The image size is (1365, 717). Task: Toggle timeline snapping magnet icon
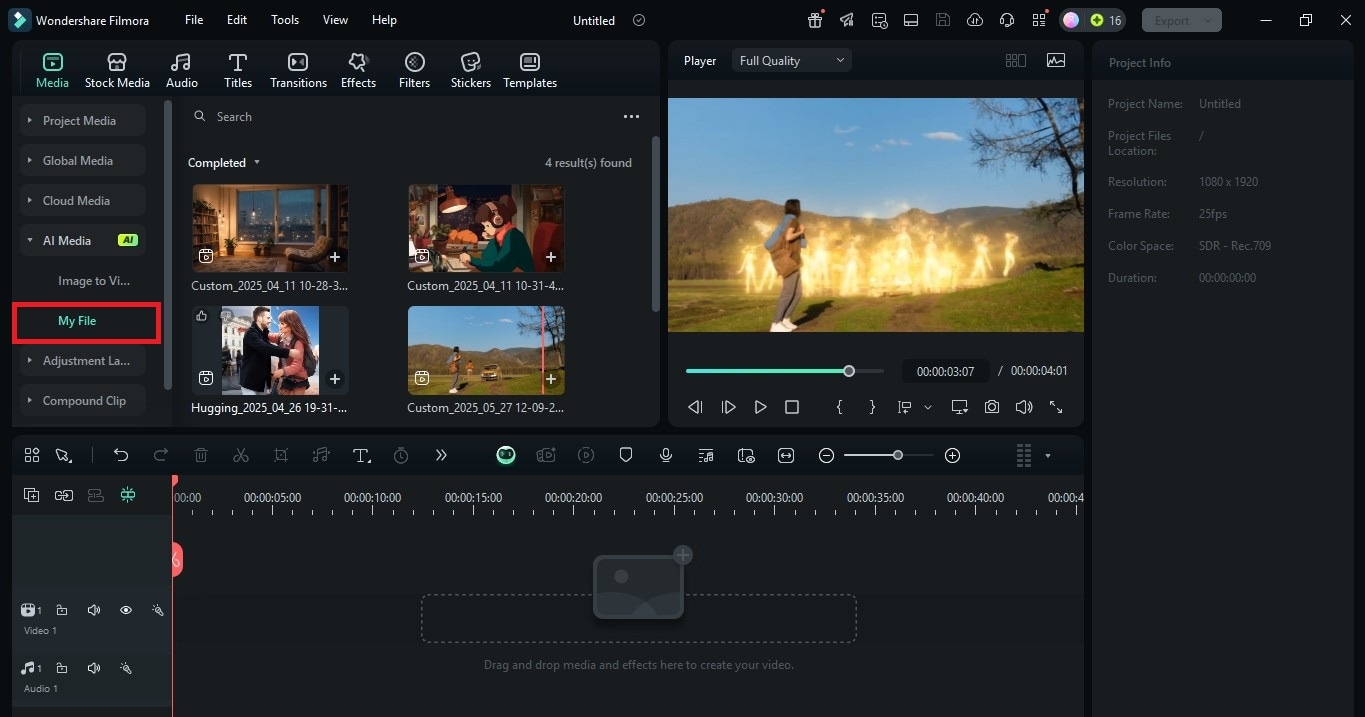127,495
